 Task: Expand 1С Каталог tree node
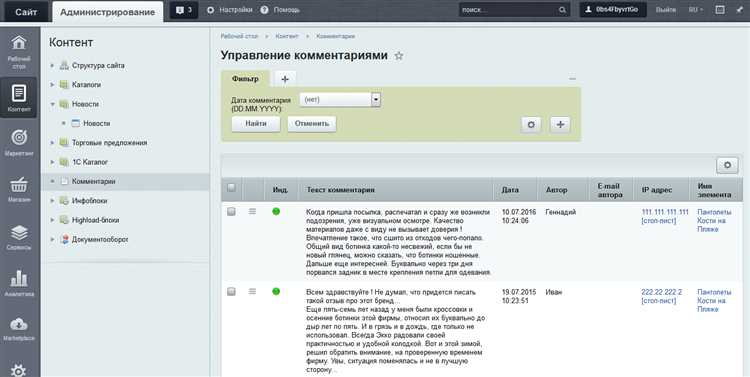coord(53,162)
